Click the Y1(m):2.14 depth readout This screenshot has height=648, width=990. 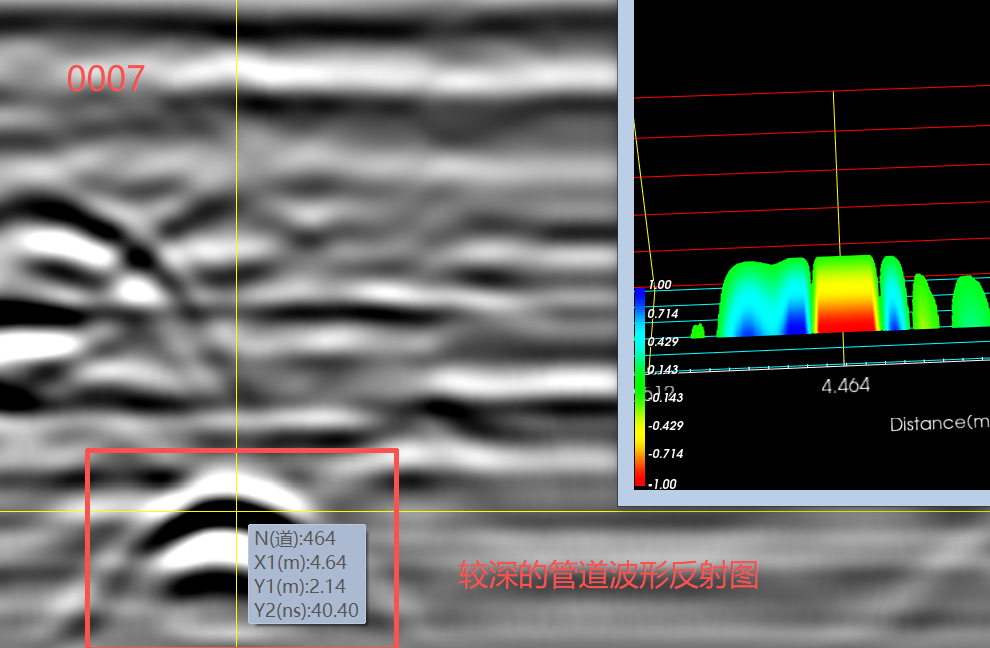pyautogui.click(x=300, y=587)
